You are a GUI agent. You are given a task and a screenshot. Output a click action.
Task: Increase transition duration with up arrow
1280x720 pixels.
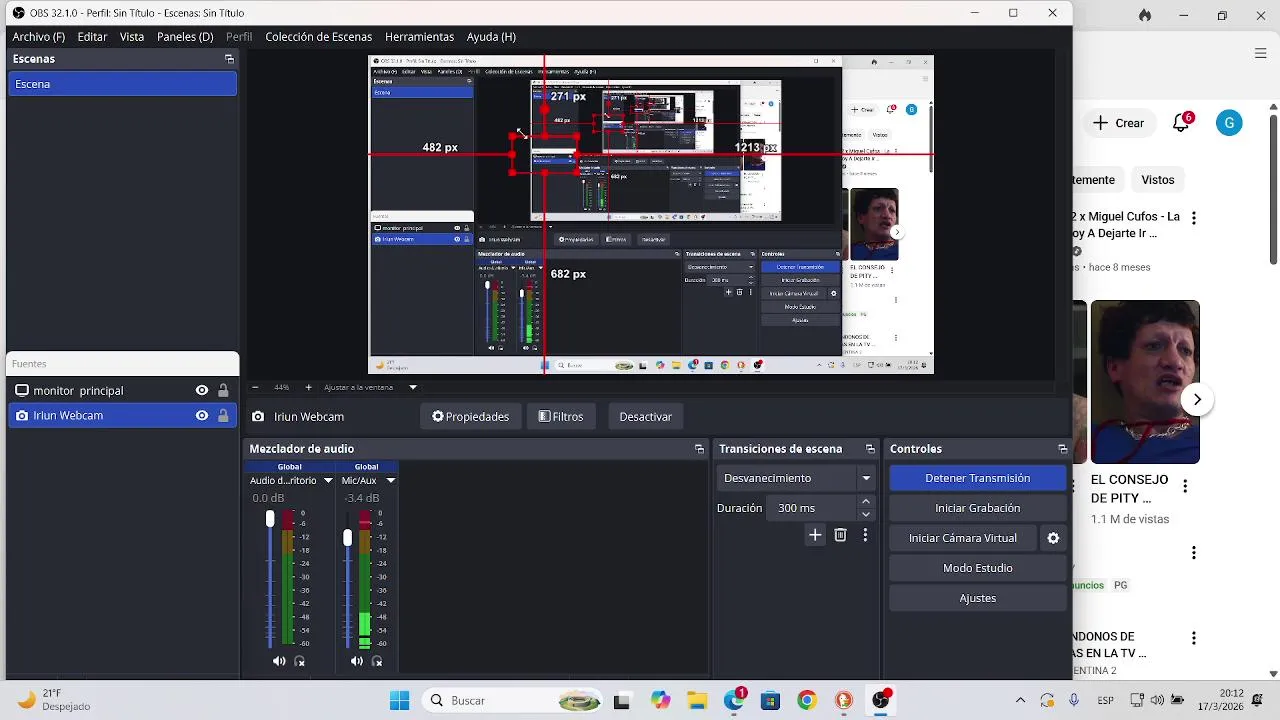tap(866, 502)
